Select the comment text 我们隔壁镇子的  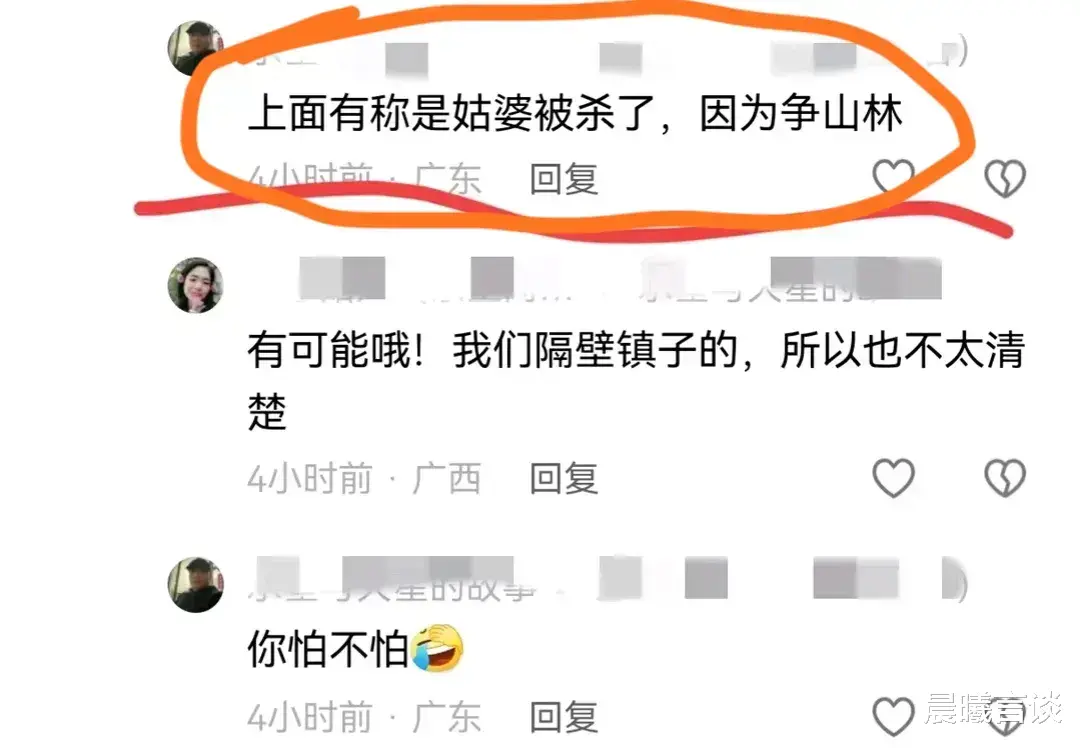[596, 350]
